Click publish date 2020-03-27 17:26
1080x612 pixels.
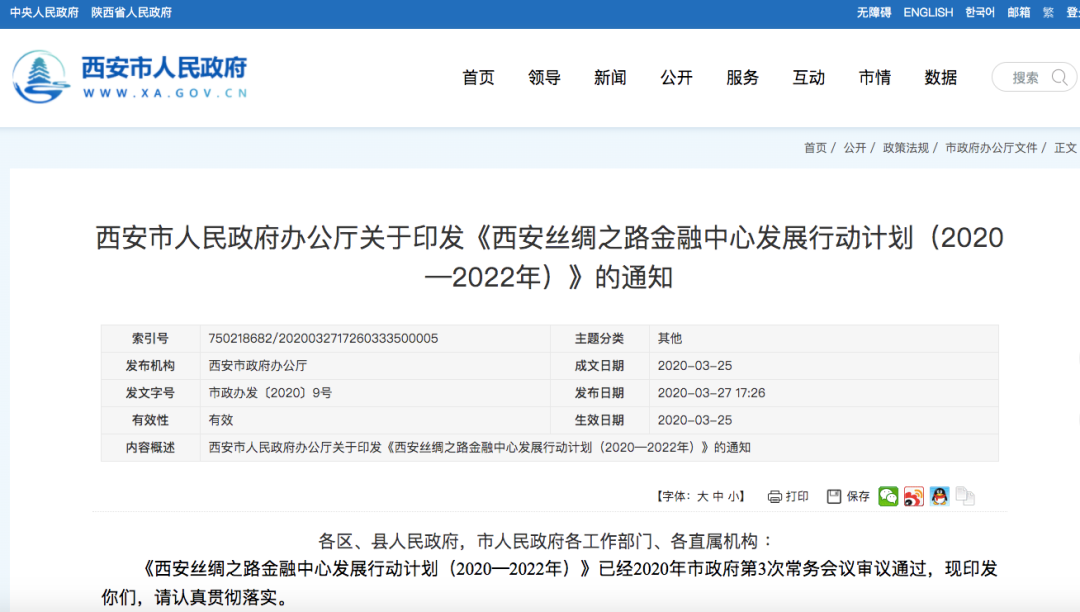[712, 392]
